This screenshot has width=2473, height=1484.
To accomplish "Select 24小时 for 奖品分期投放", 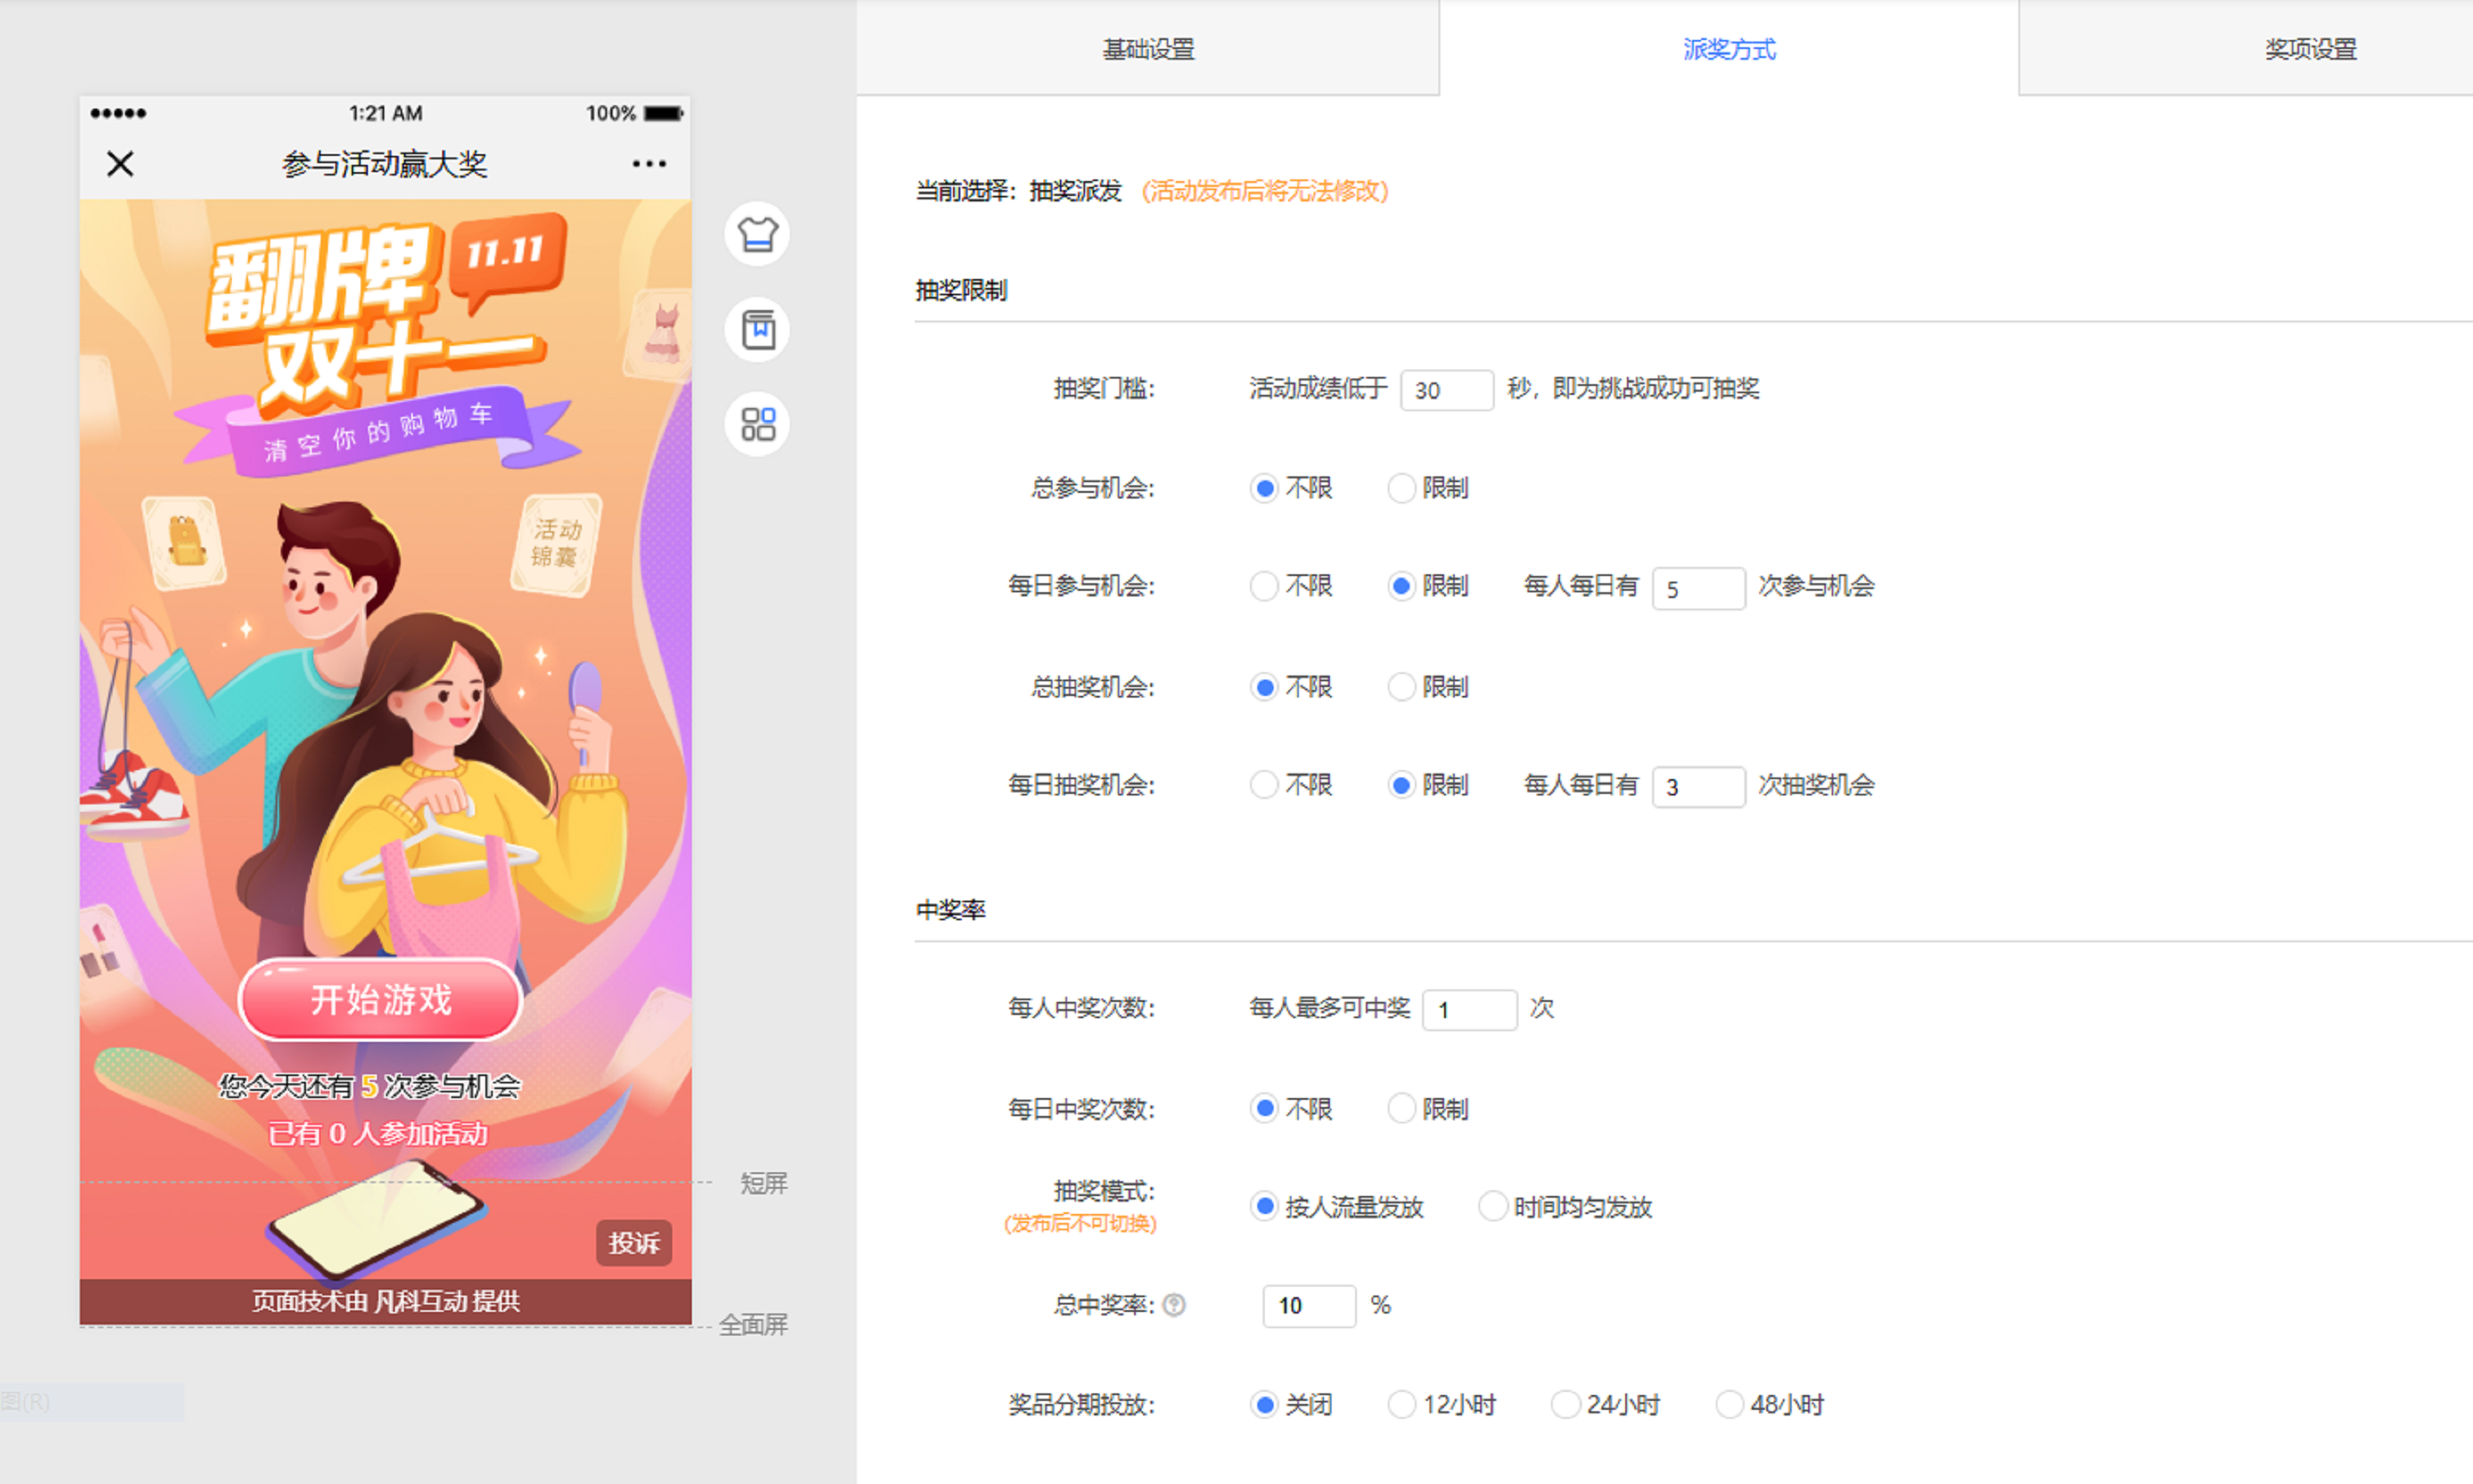I will (1565, 1405).
